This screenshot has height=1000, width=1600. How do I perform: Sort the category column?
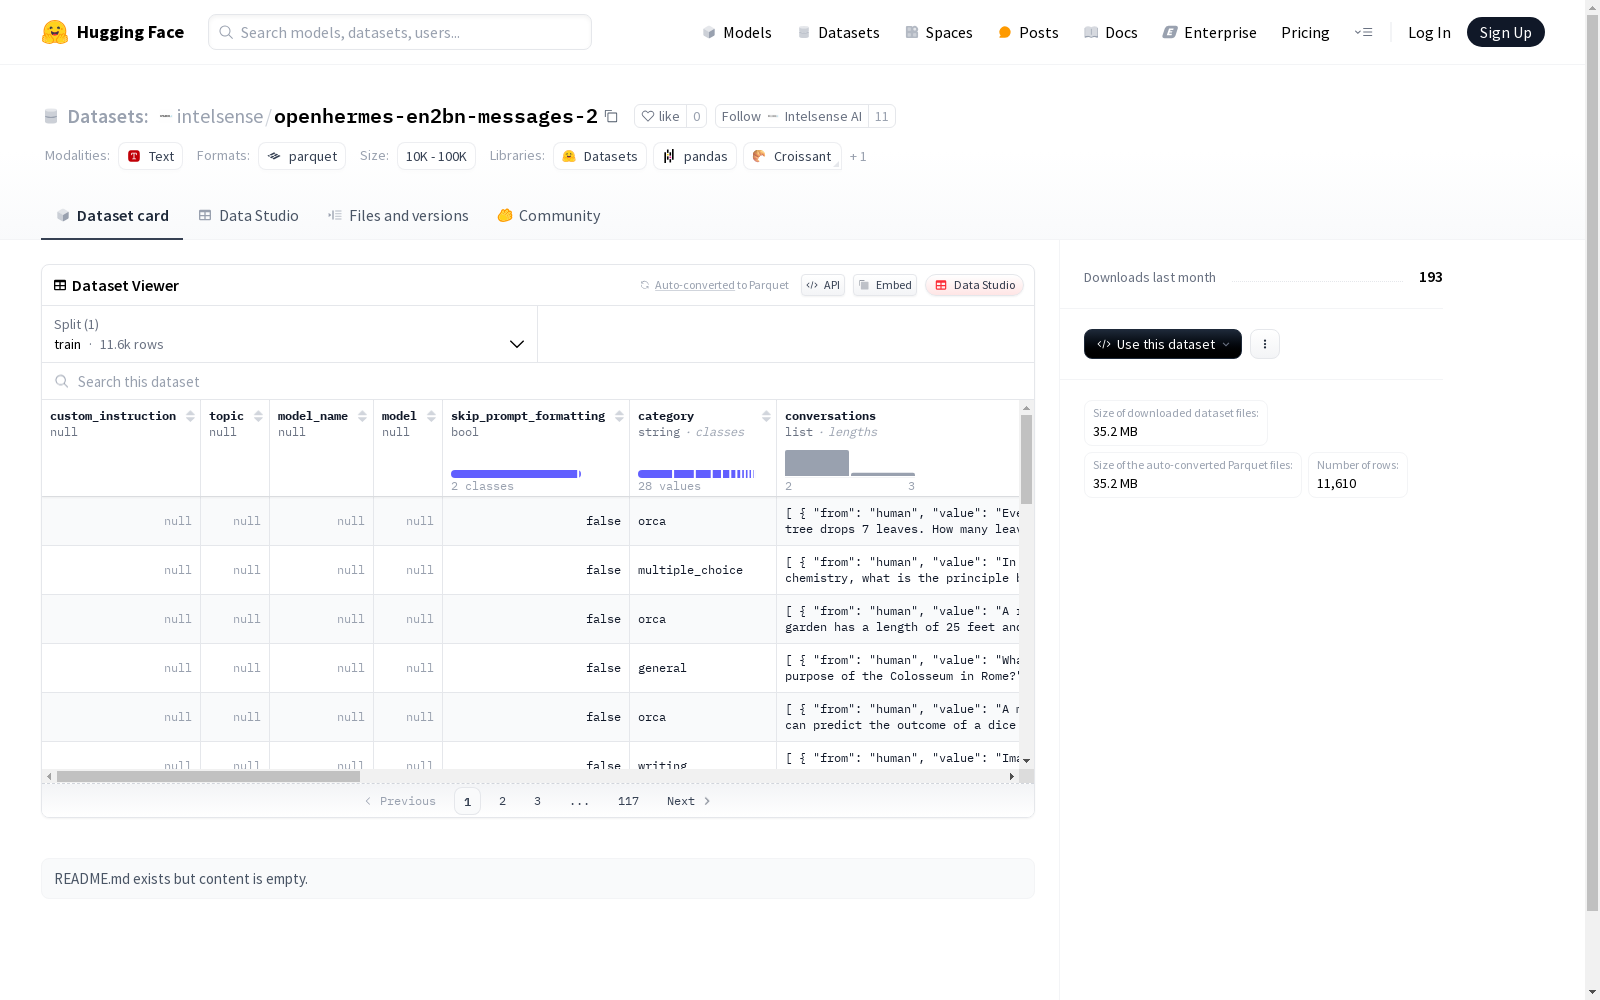(x=766, y=416)
